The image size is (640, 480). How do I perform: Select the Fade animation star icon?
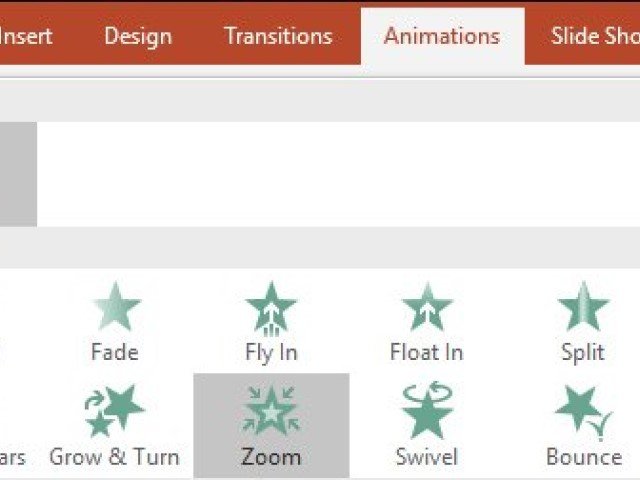[116, 306]
